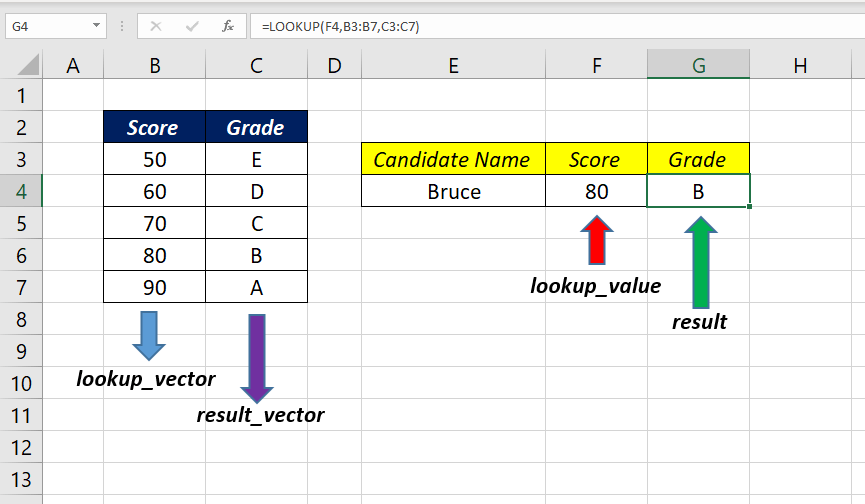Select cell B4 containing 60
The width and height of the screenshot is (865, 504).
pos(154,191)
